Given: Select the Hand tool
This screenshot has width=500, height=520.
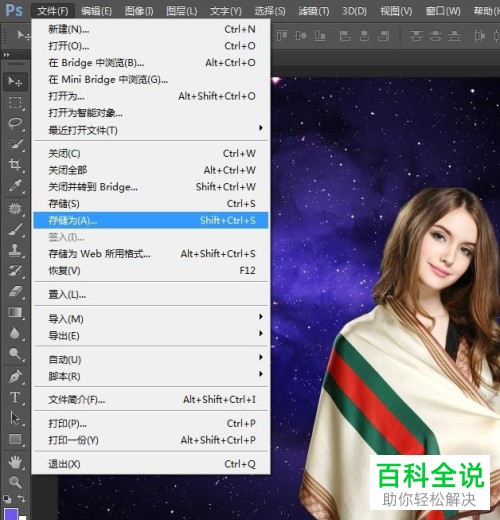Looking at the screenshot, I should point(15,462).
